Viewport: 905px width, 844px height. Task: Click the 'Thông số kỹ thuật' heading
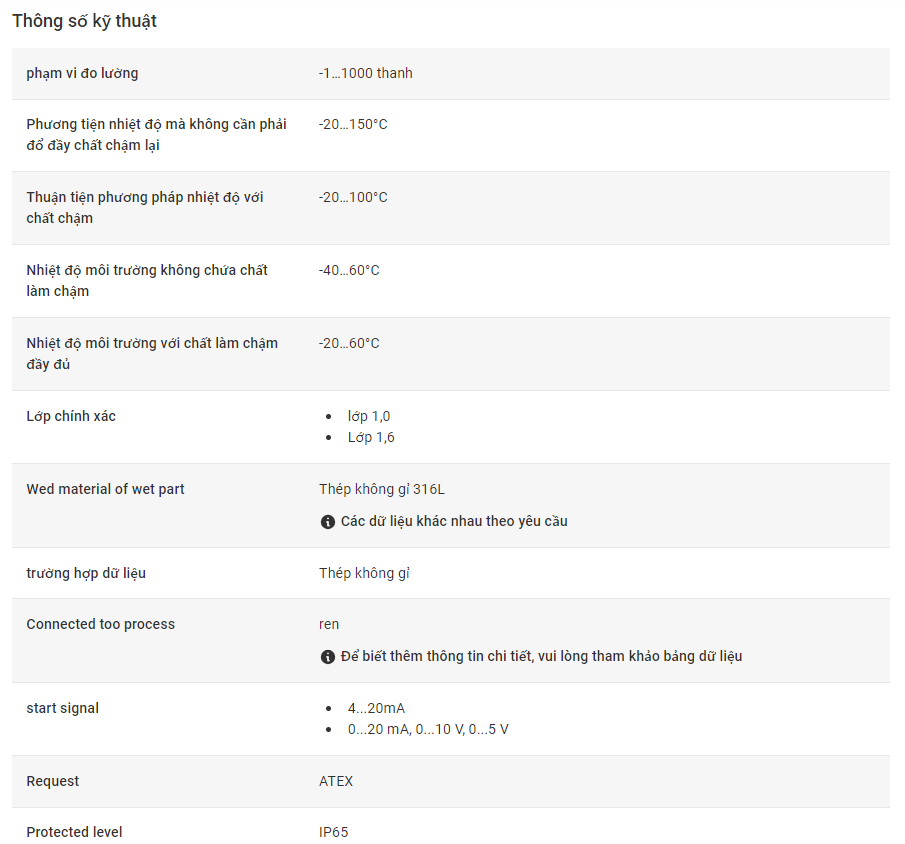click(84, 21)
